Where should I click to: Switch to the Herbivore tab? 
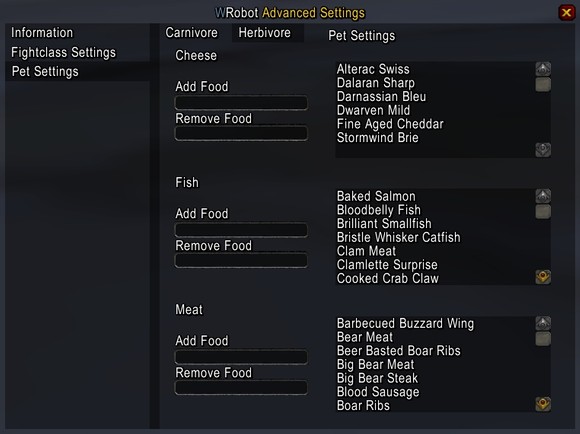265,33
